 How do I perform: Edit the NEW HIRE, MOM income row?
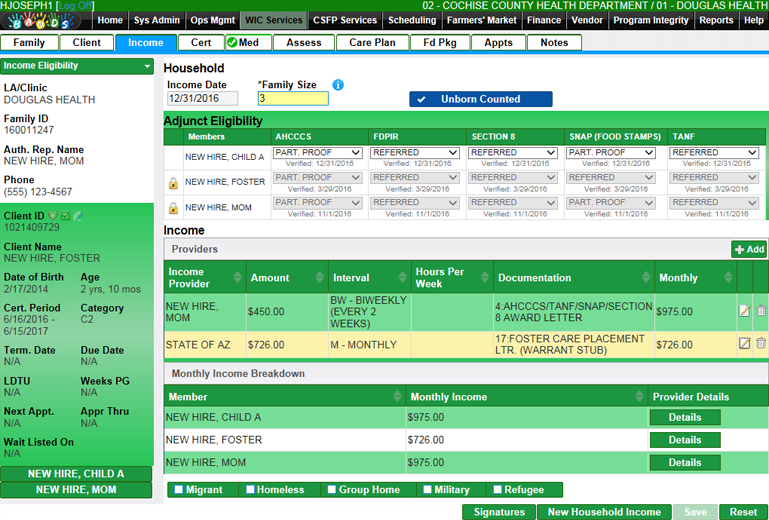coord(744,311)
